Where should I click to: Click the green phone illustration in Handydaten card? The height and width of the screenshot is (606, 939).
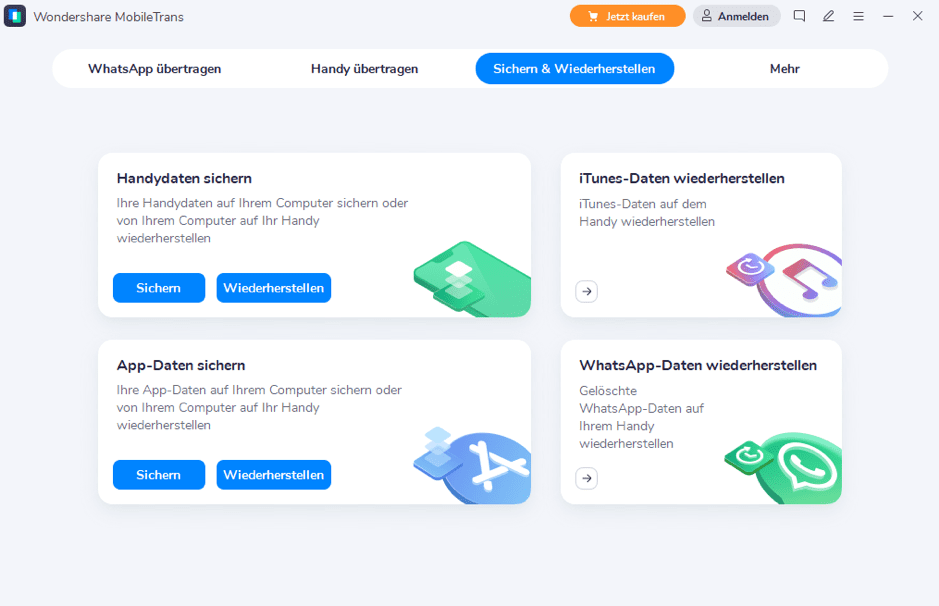coord(472,279)
